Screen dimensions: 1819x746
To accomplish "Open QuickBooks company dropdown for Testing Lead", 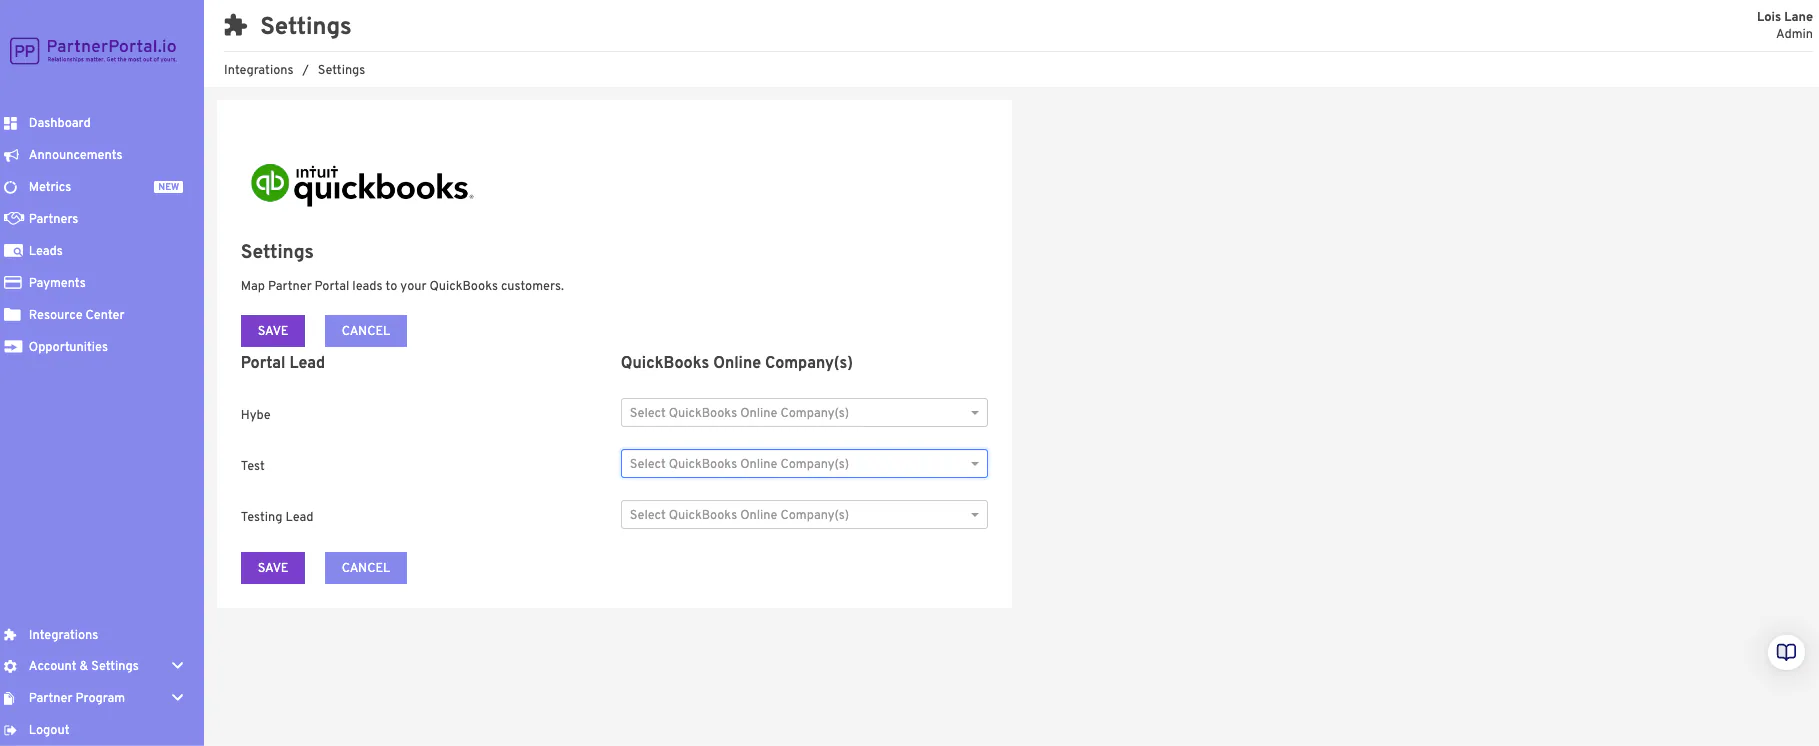I will (x=804, y=515).
